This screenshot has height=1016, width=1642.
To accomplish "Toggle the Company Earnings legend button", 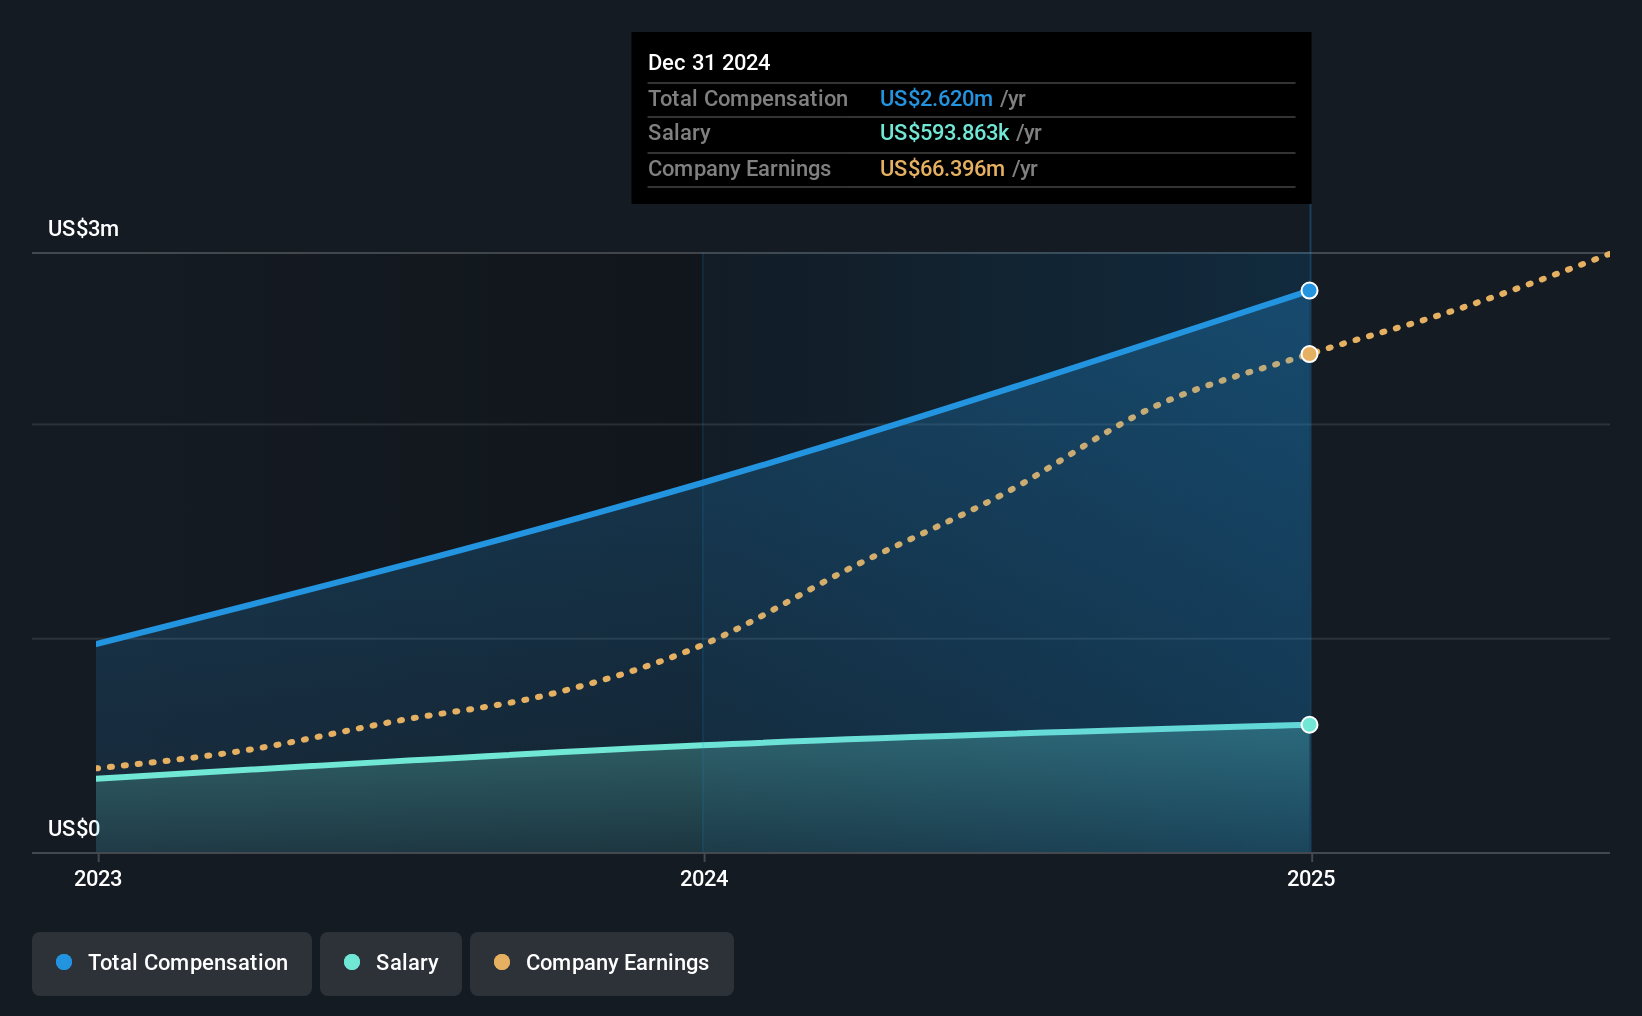I will point(602,964).
